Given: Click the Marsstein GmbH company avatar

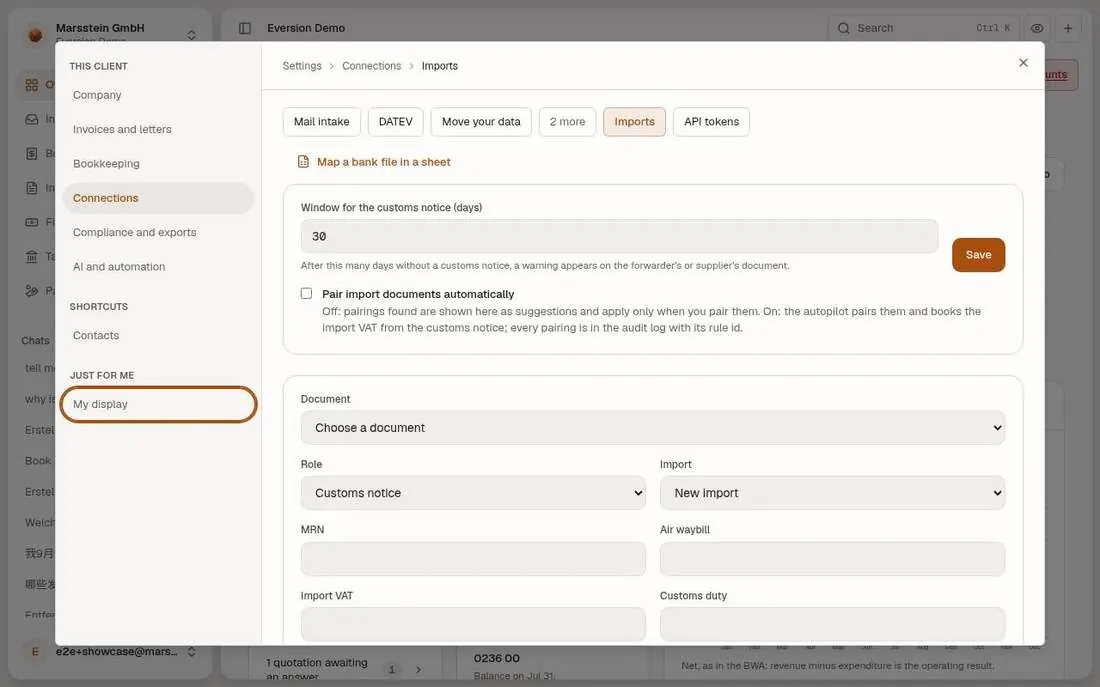Looking at the screenshot, I should click(x=35, y=34).
